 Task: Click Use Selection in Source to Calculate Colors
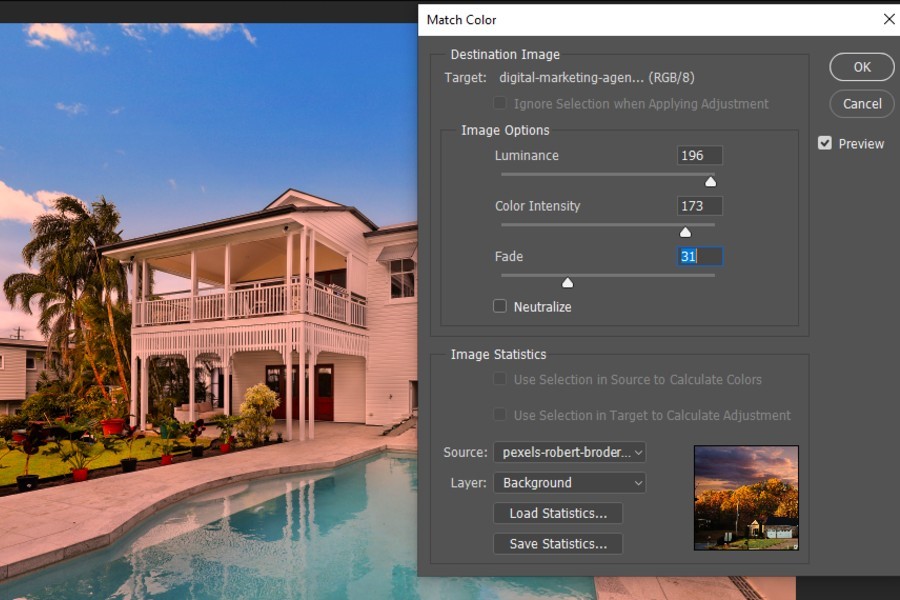(x=501, y=379)
